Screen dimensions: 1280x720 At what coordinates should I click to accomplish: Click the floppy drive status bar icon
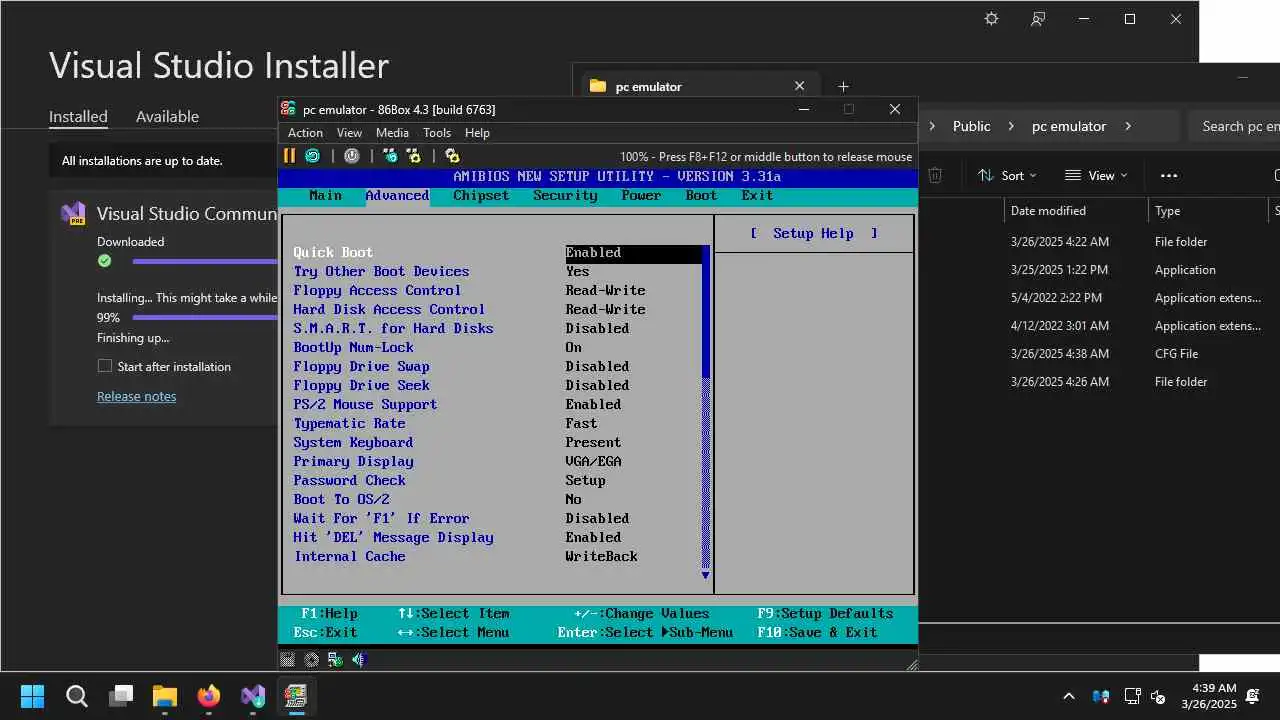288,660
